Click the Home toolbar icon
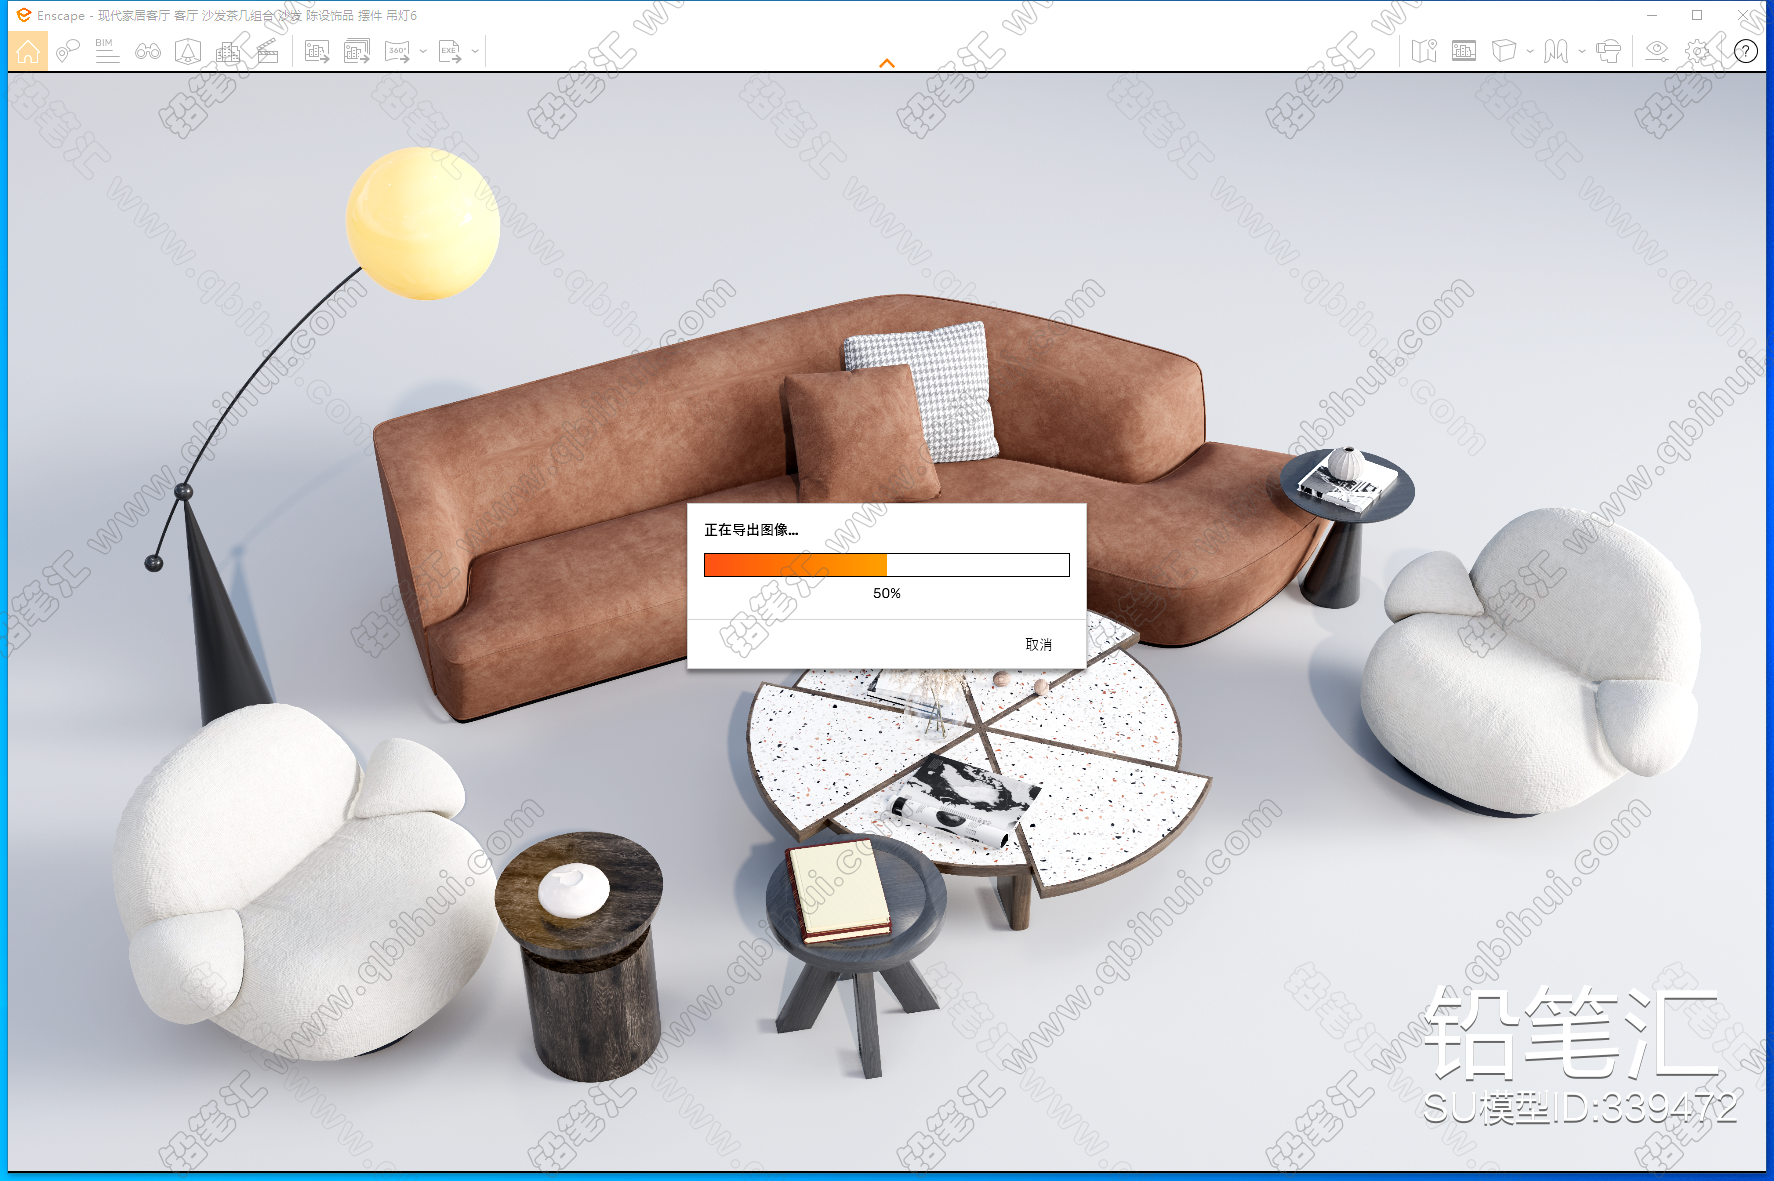The height and width of the screenshot is (1181, 1774). tap(28, 51)
